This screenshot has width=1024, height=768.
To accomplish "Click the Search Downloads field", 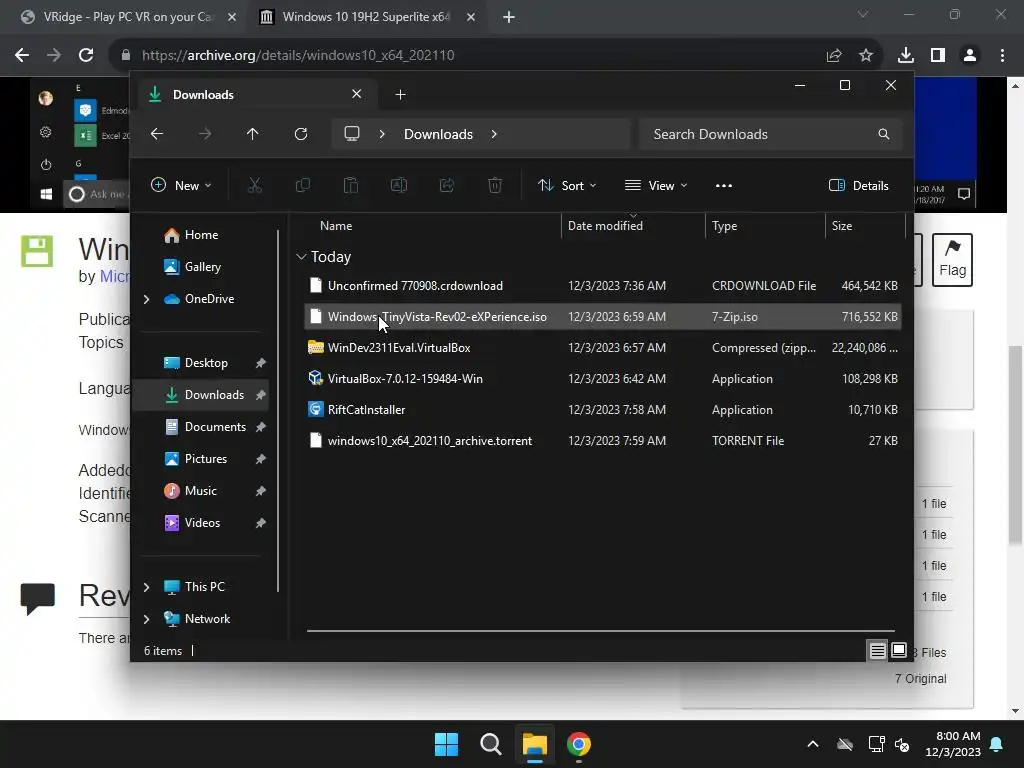I will point(771,134).
